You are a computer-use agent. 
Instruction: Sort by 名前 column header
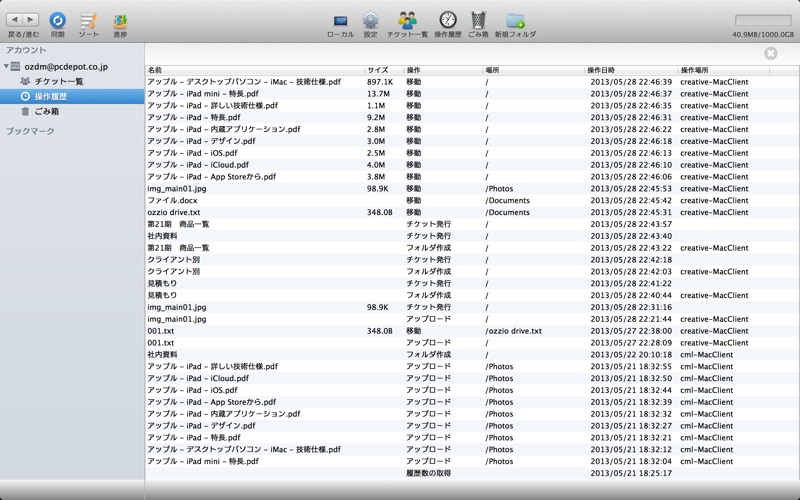255,70
